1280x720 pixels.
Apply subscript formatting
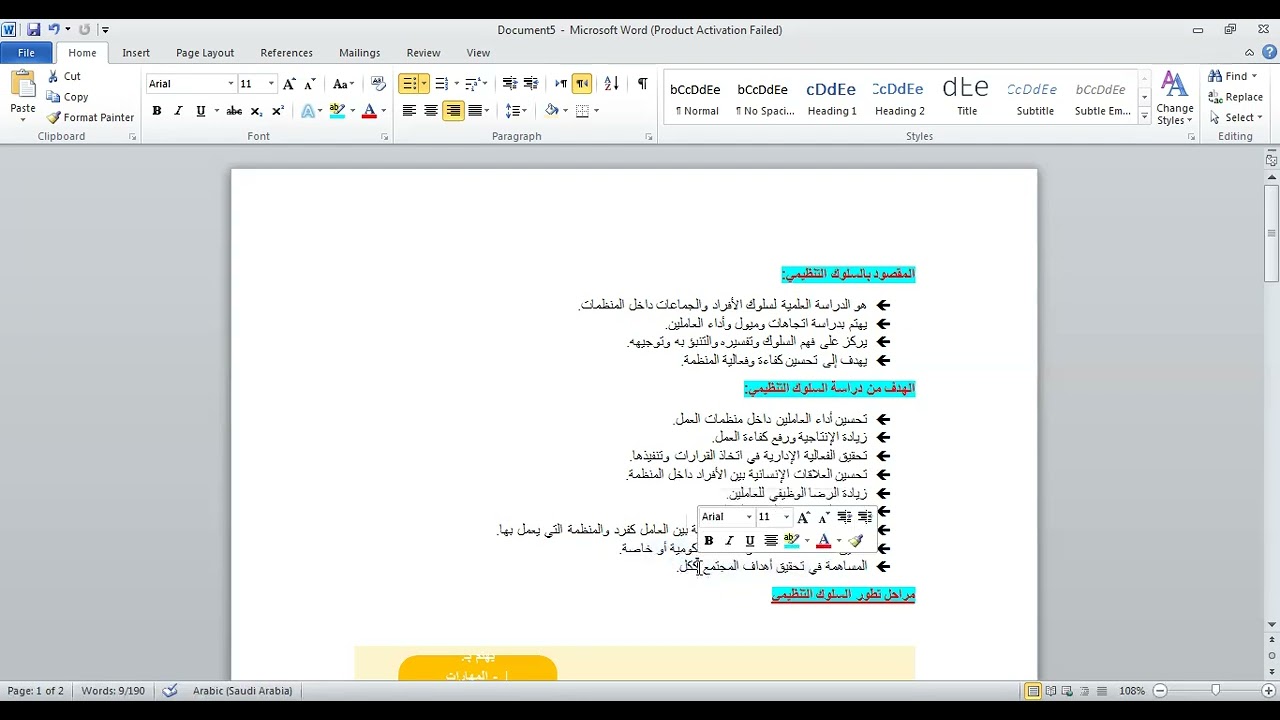pyautogui.click(x=256, y=111)
